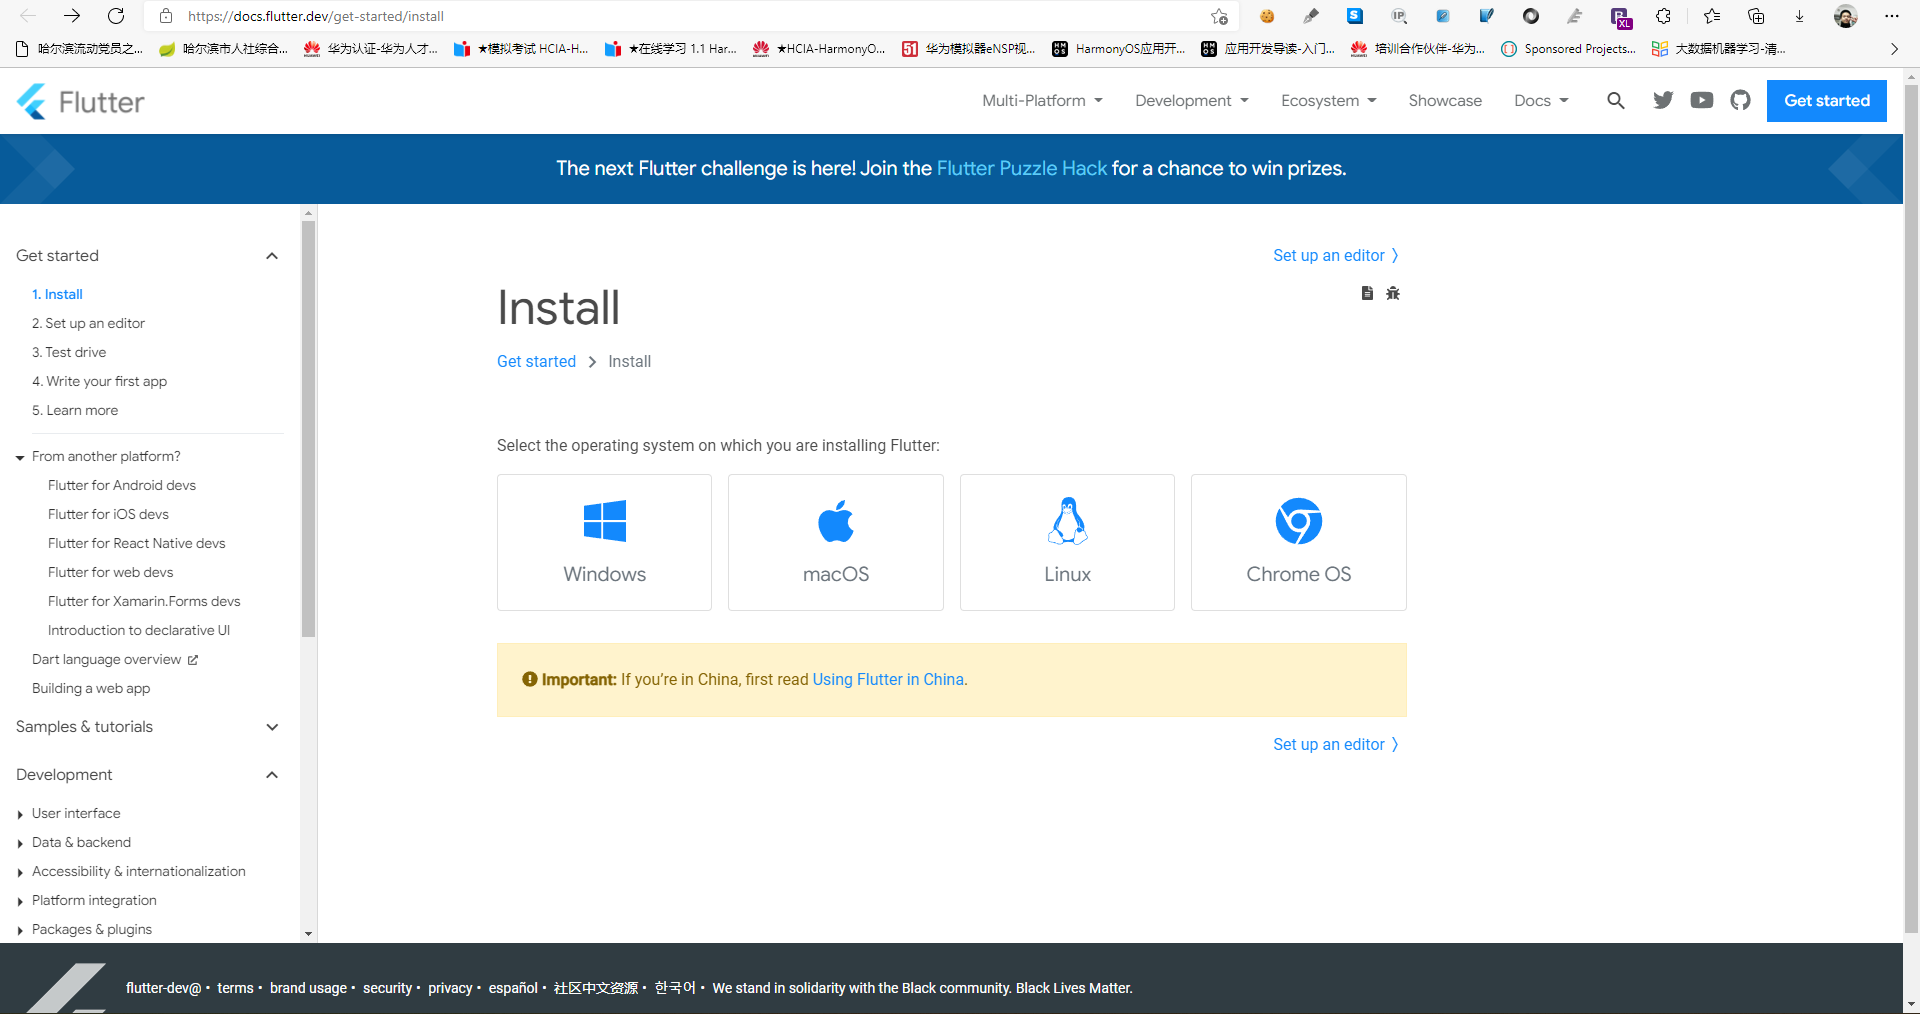1920x1014 pixels.
Task: Open the browser Favorites list
Action: [x=1712, y=16]
